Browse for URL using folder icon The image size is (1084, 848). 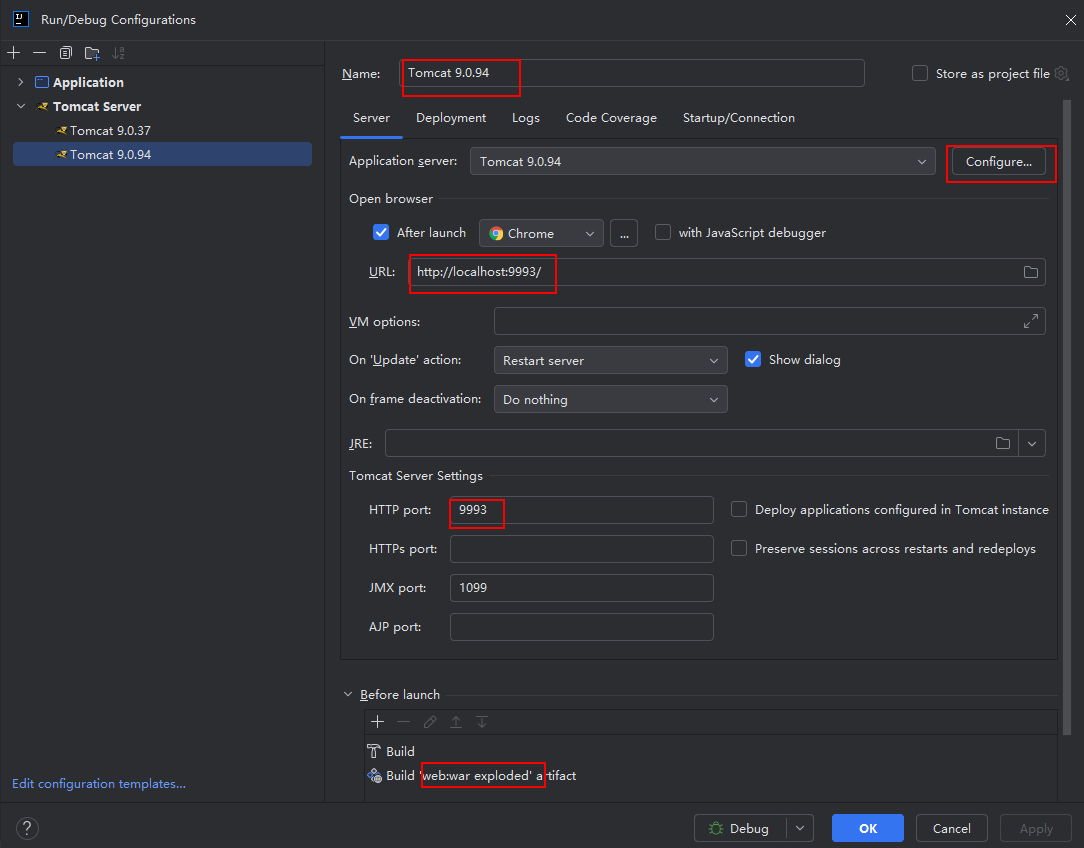point(1031,272)
